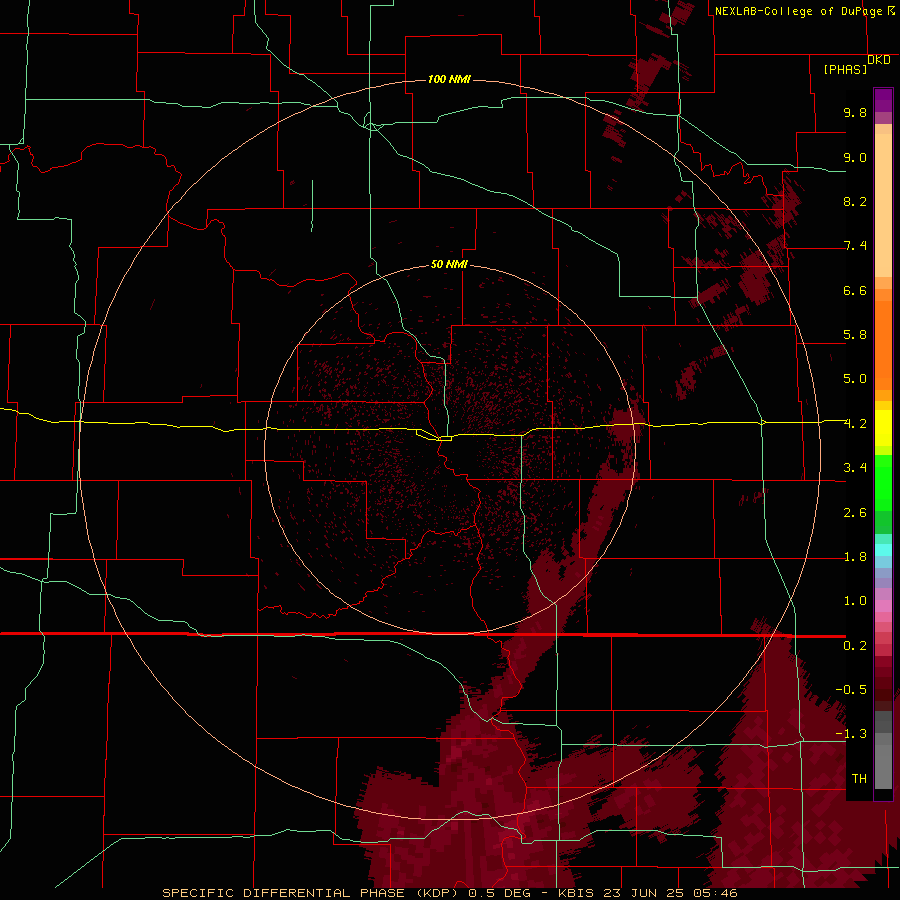Screen dimensions: 900x900
Task: Click the 0.2 value on the color scale
Action: 855,646
